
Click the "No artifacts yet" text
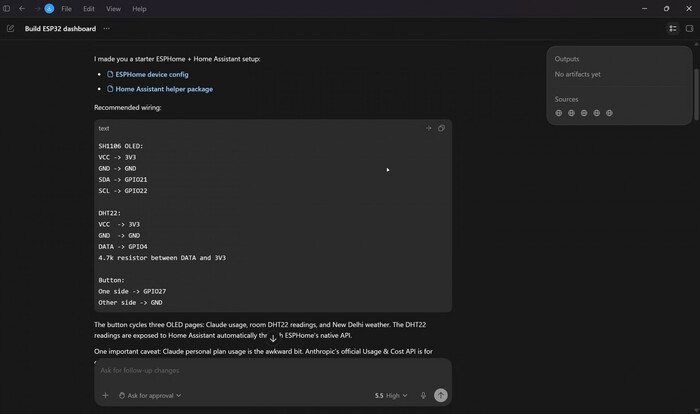(x=577, y=74)
